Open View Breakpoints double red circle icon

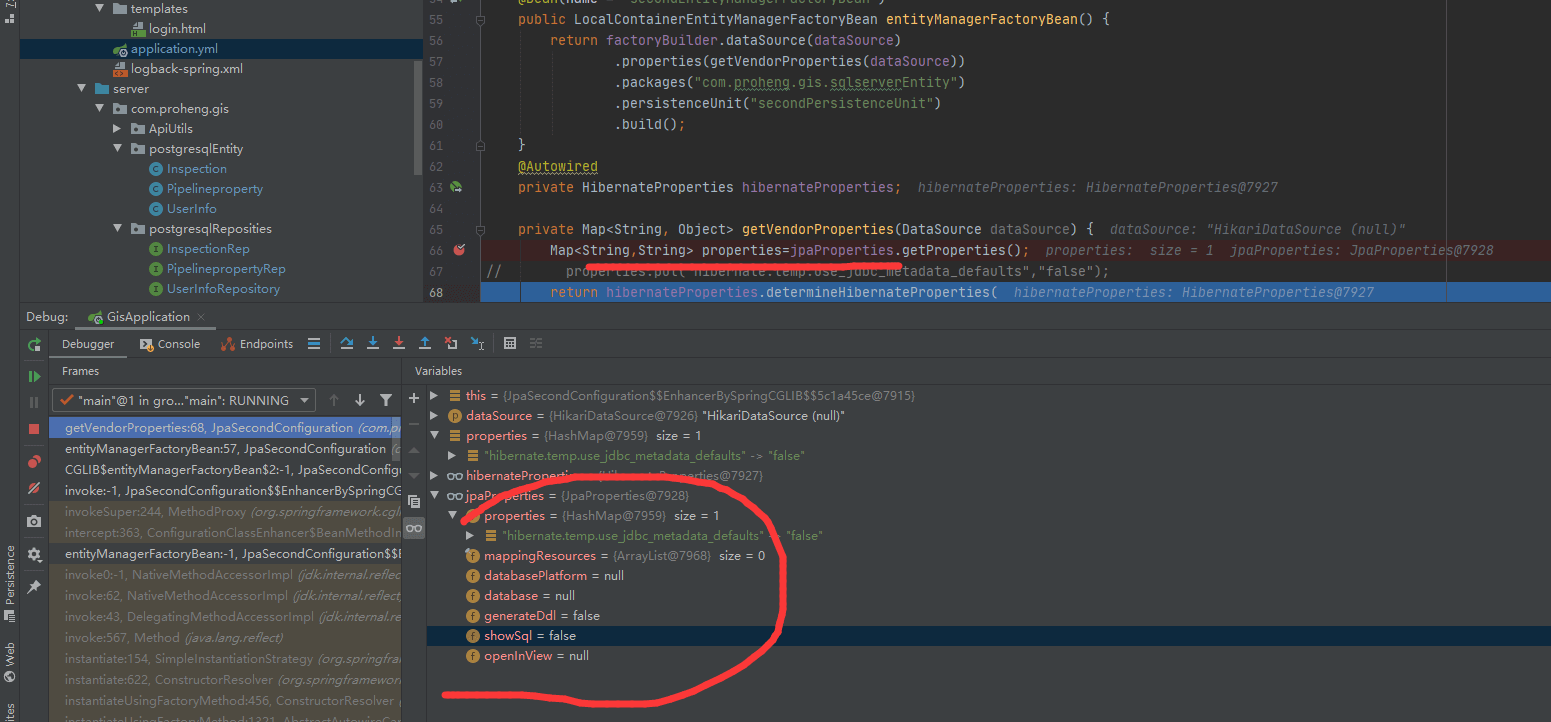(x=34, y=462)
